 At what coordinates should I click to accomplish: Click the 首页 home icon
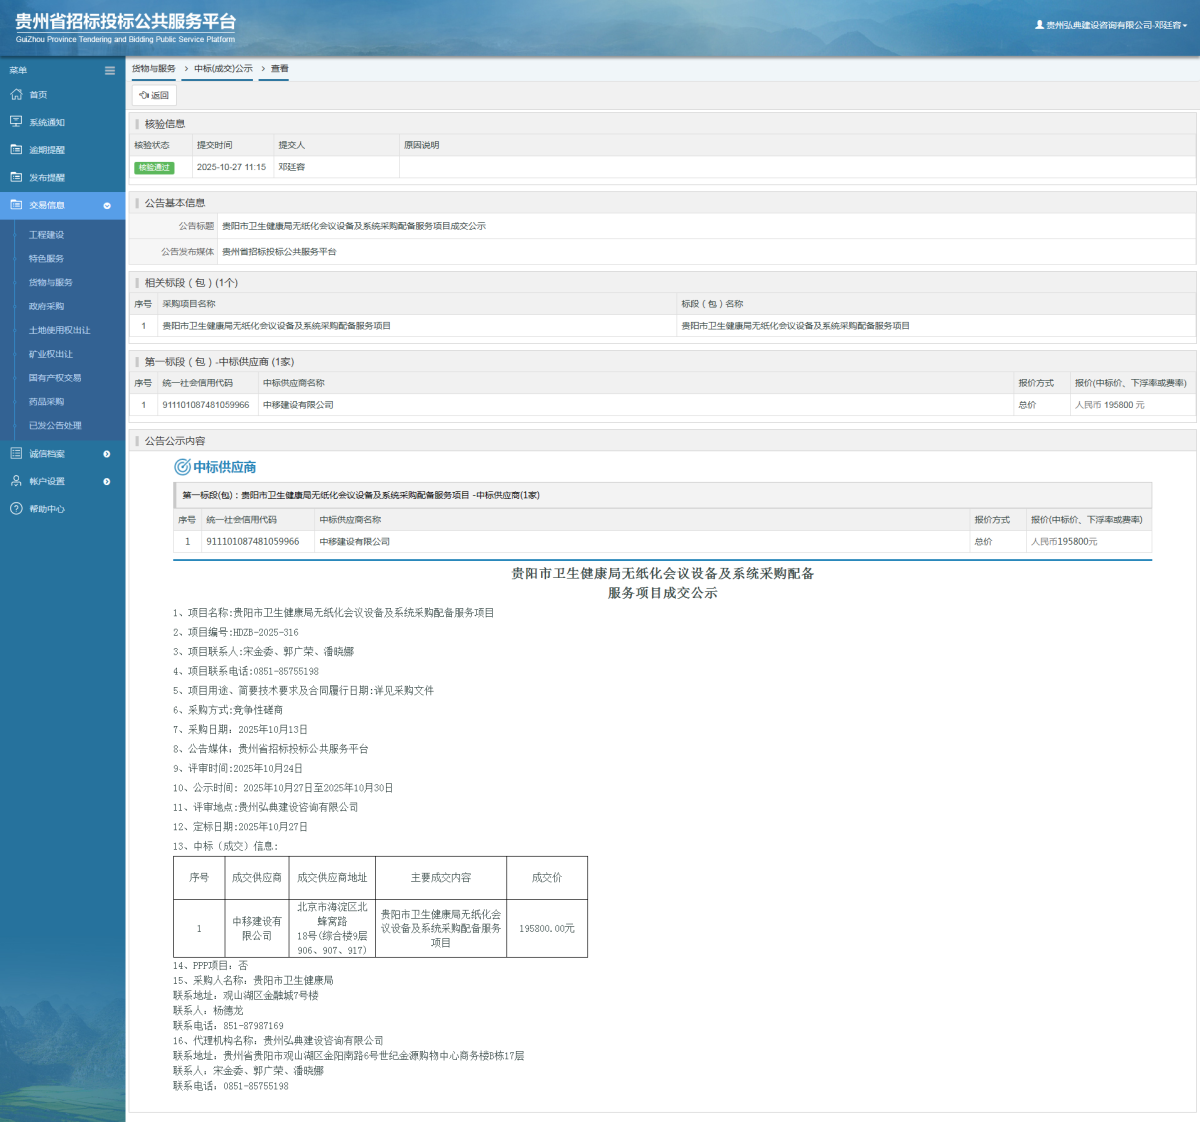click(16, 94)
